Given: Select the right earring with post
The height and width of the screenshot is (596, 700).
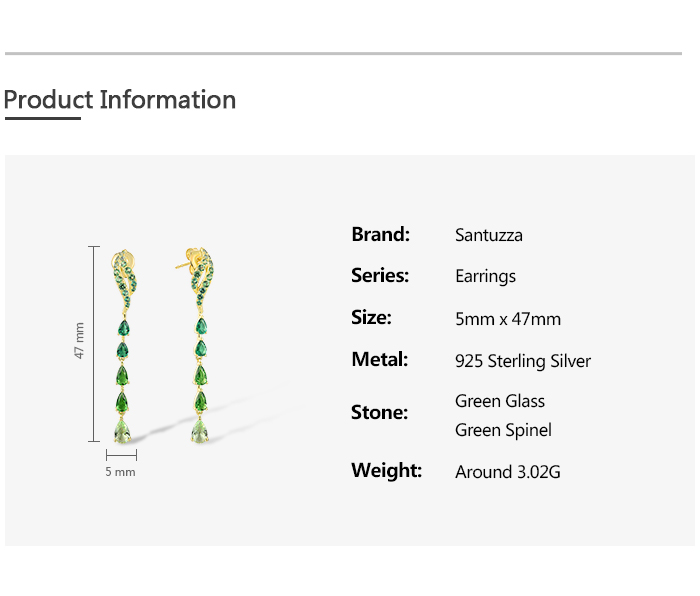Looking at the screenshot, I should point(197,346).
